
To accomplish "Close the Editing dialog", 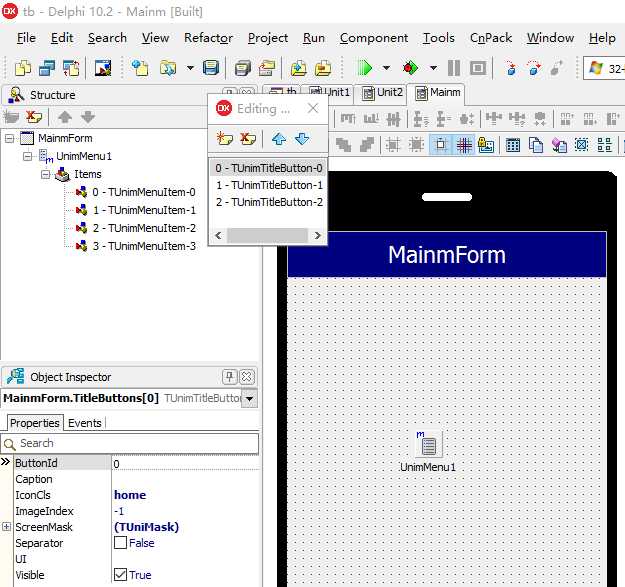I will coord(313,108).
